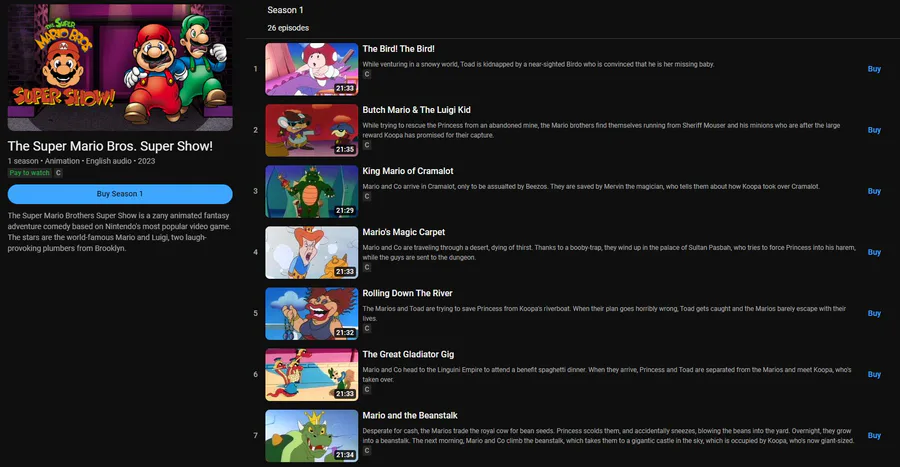Click the Pay to watch badge
This screenshot has width=900, height=467.
(29, 173)
